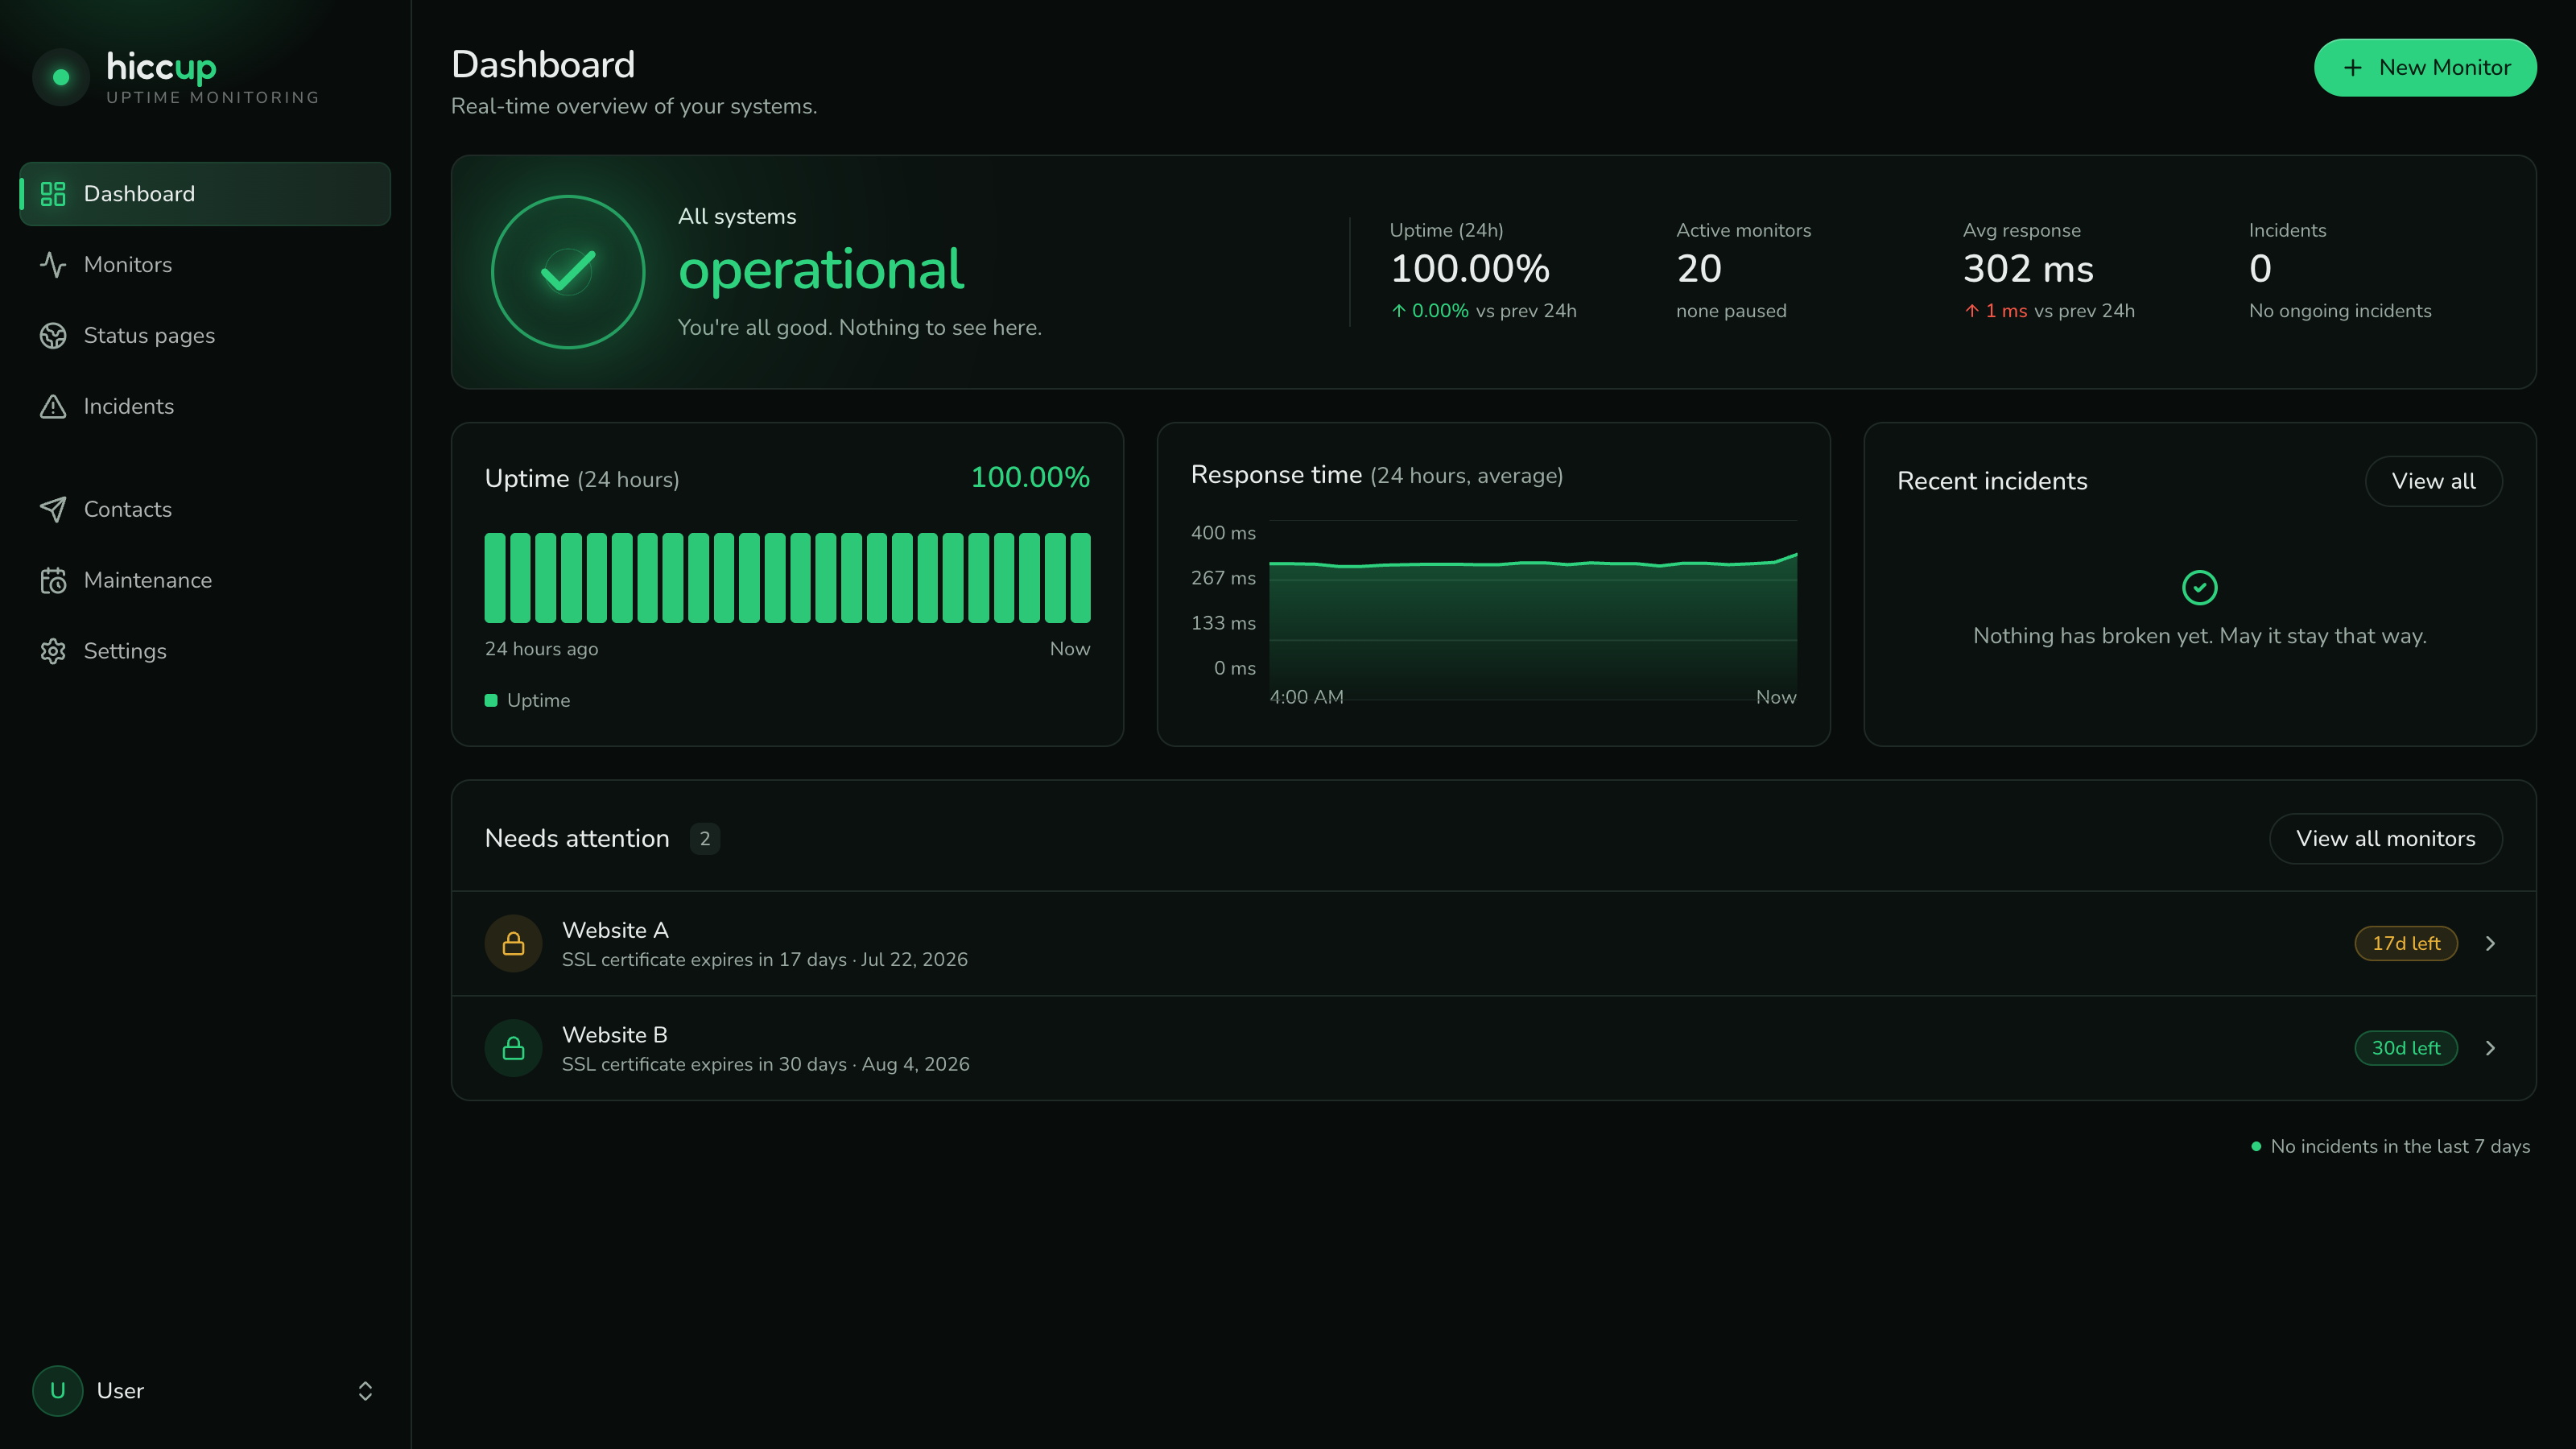
Task: Click the Active monitors value 20
Action: tap(1699, 269)
